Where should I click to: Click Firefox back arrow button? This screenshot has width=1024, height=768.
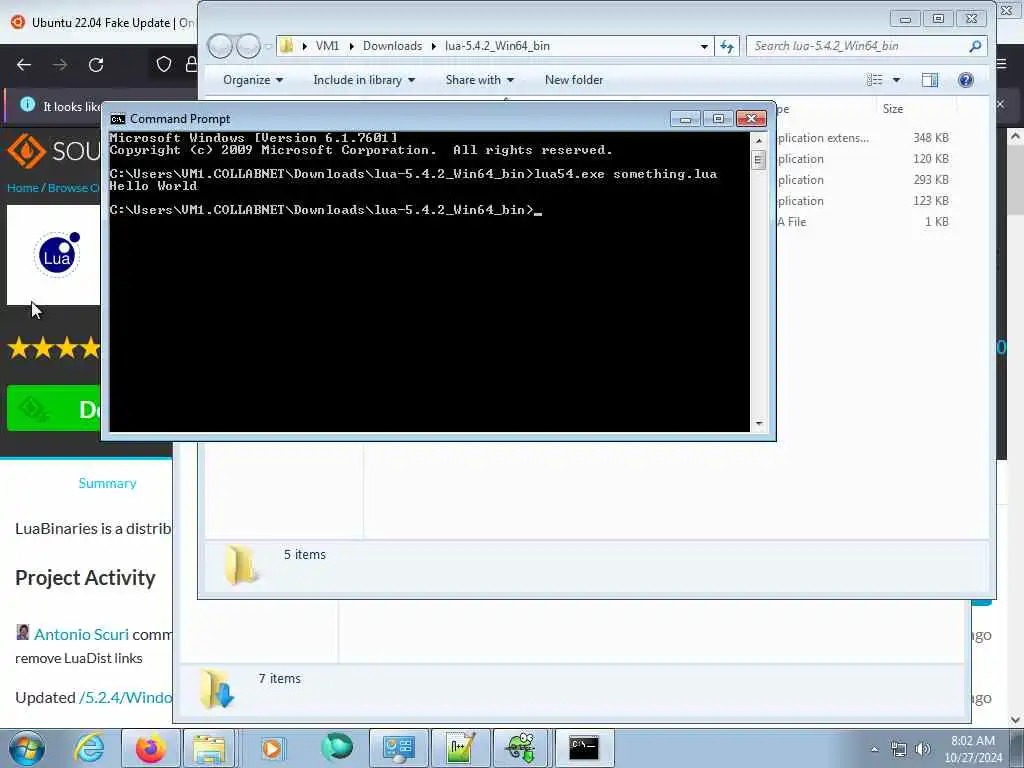click(24, 65)
